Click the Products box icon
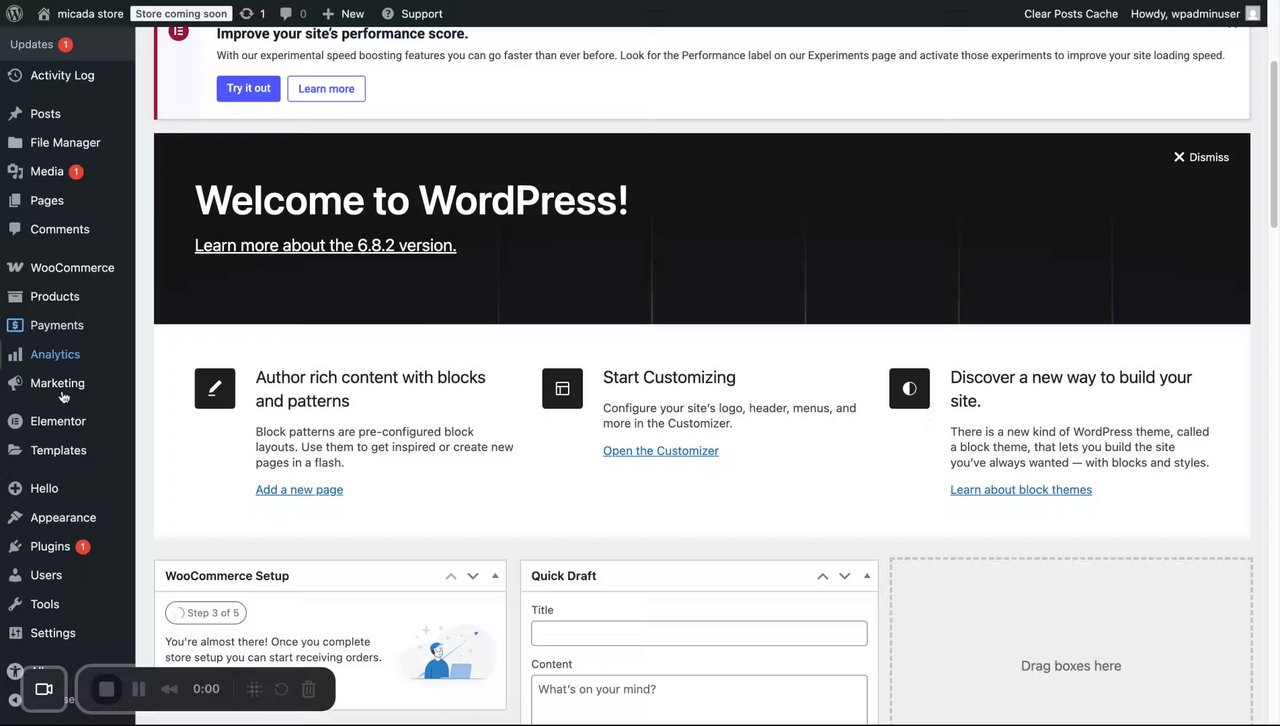Image resolution: width=1280 pixels, height=726 pixels. coord(15,297)
